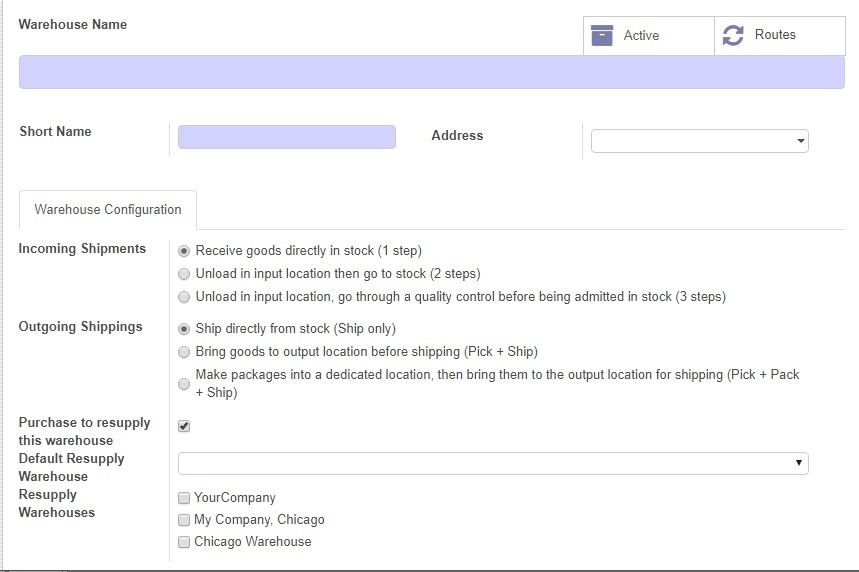
Task: Select Pick + Ship outgoing option
Action: point(184,352)
